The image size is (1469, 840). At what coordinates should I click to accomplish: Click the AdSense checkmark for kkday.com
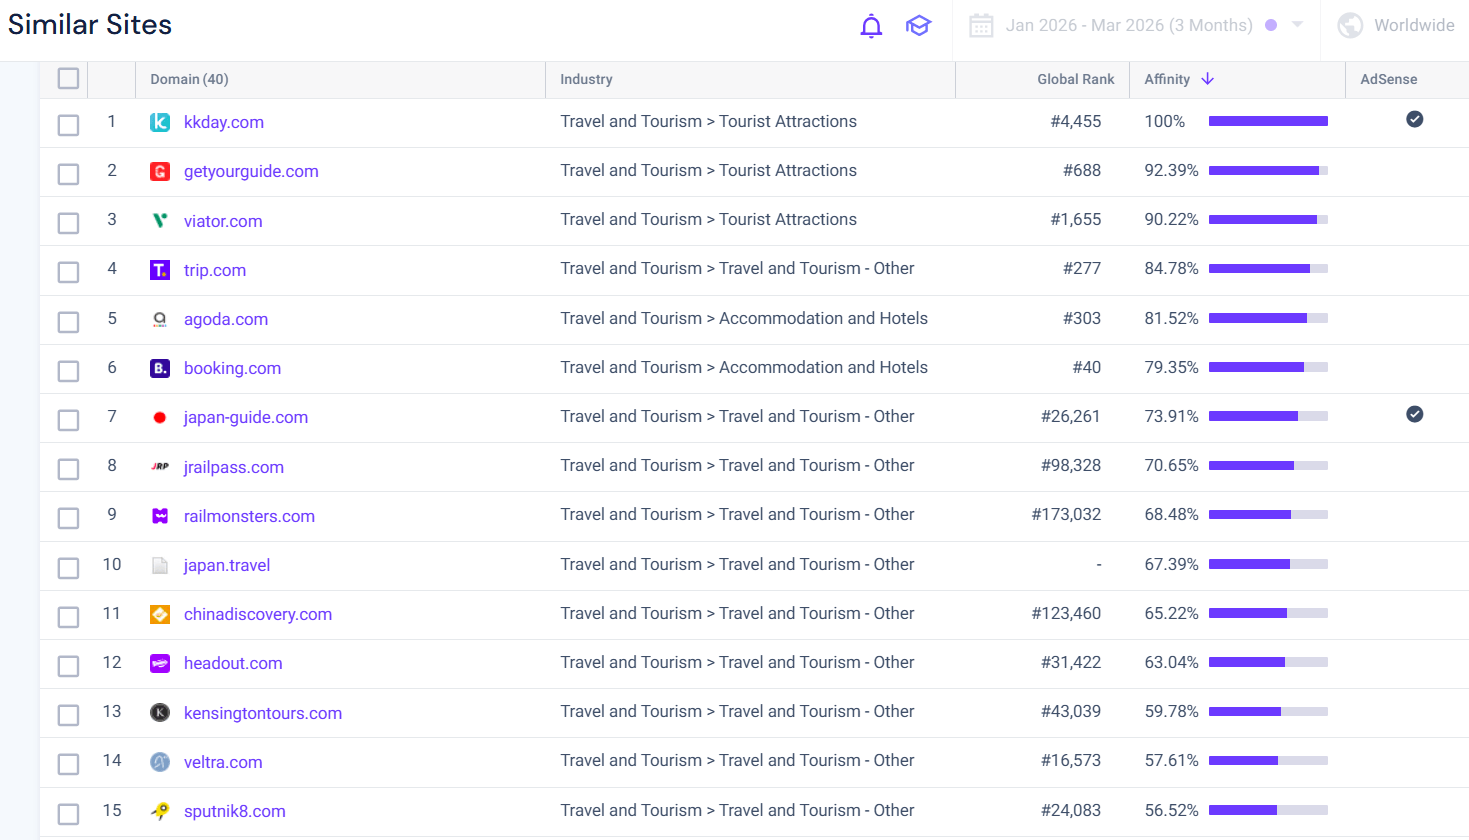[1415, 119]
